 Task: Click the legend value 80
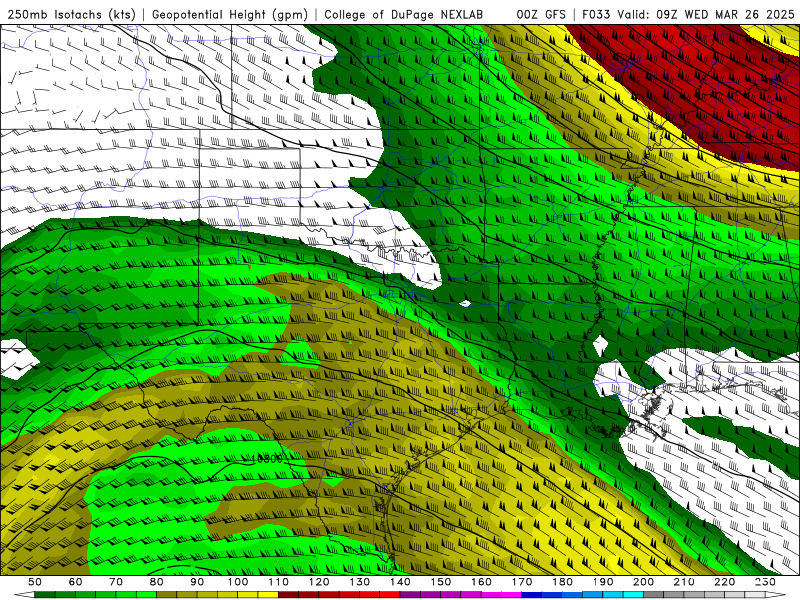click(x=157, y=582)
